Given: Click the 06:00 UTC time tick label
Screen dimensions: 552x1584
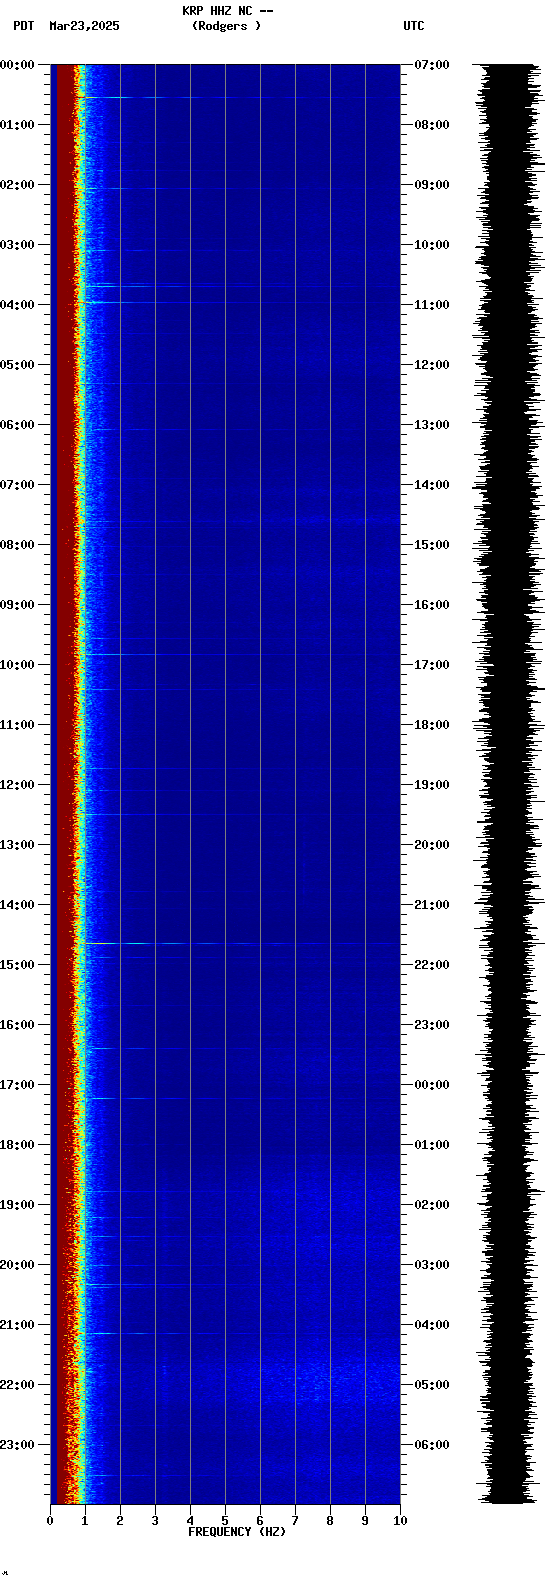Looking at the screenshot, I should pyautogui.click(x=432, y=1445).
